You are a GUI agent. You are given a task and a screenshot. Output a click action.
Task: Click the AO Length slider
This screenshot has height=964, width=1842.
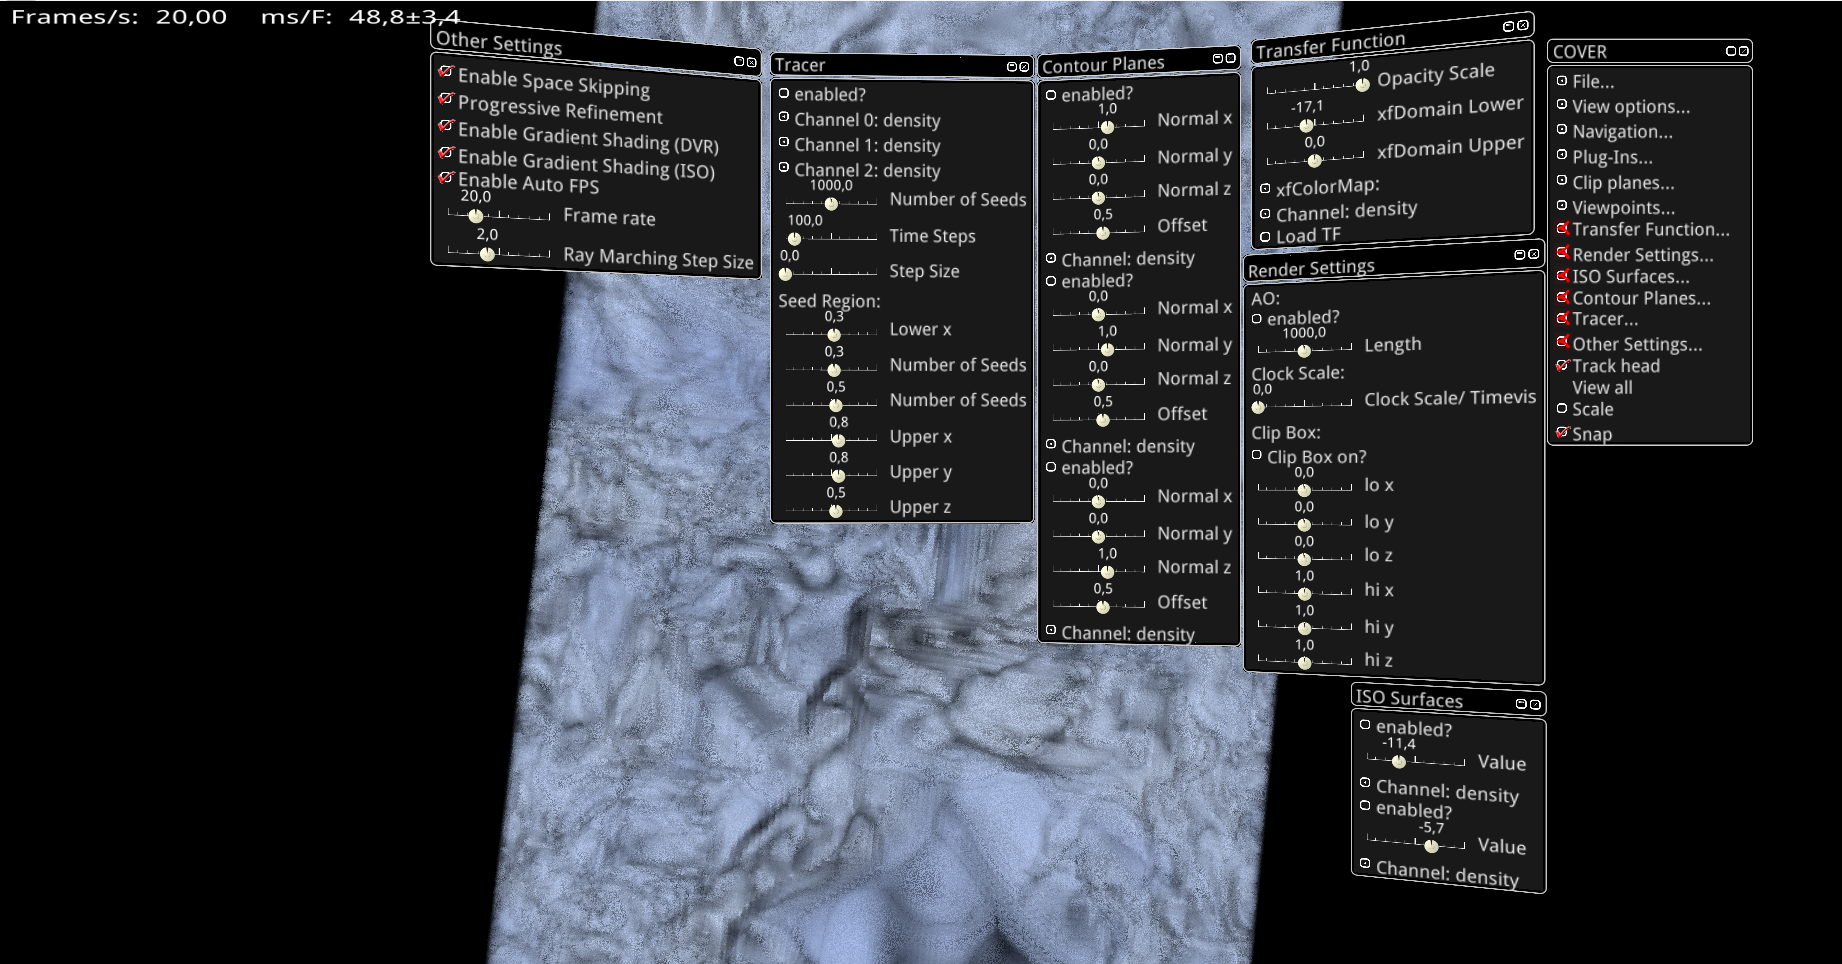tap(1304, 350)
